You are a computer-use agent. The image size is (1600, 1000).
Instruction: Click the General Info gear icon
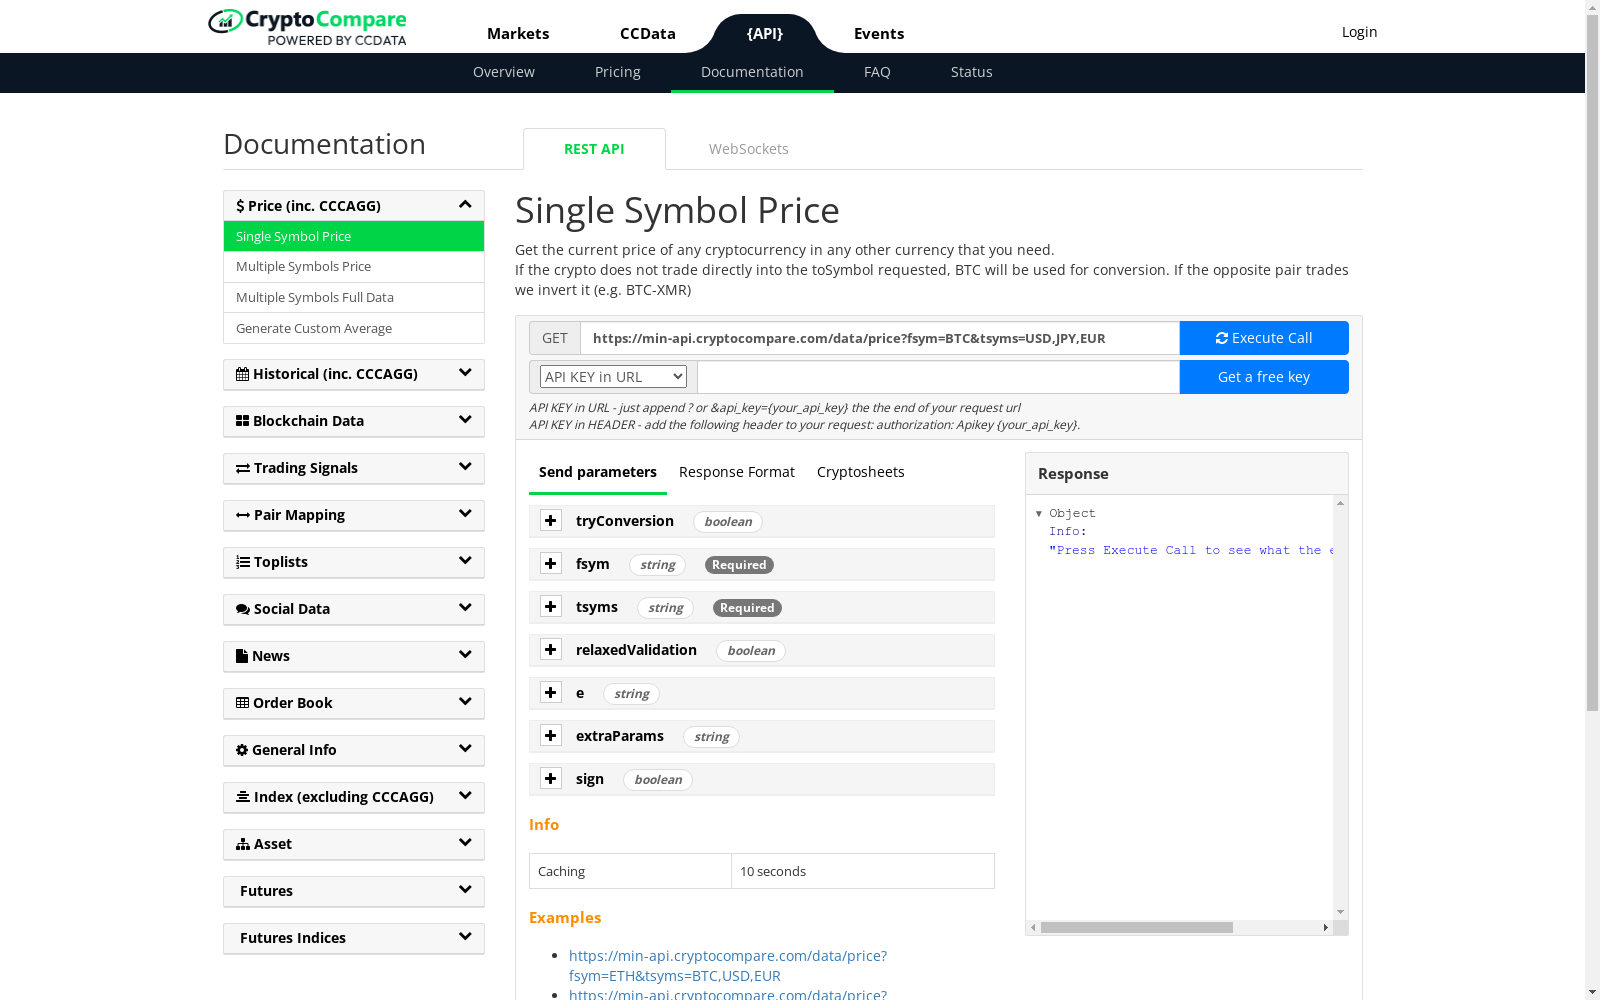[x=242, y=750]
